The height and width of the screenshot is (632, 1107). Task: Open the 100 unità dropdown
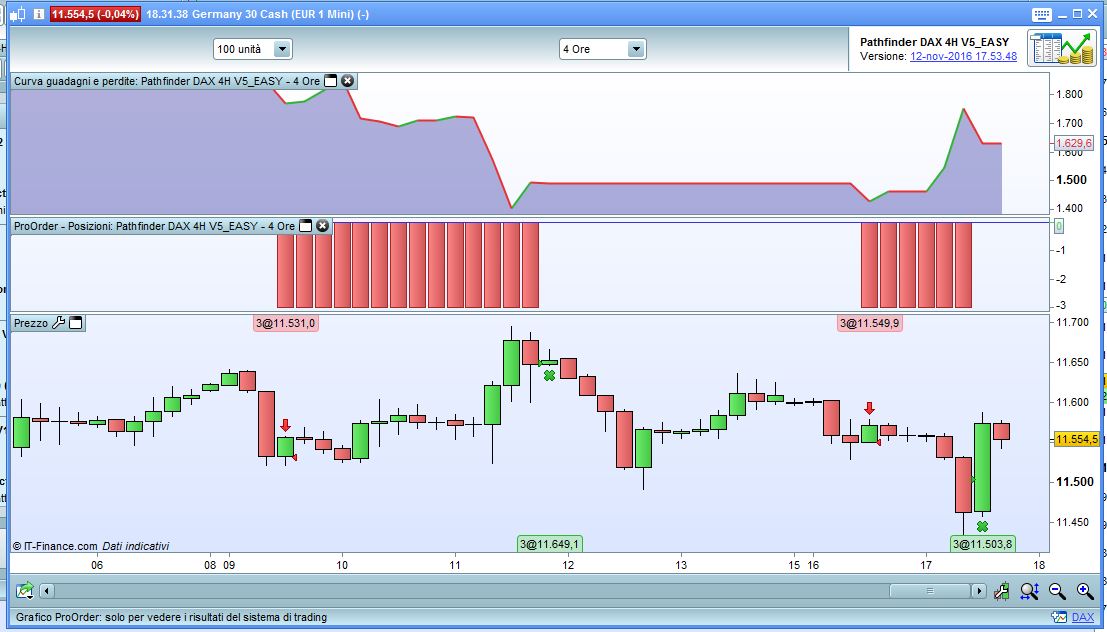click(x=253, y=49)
